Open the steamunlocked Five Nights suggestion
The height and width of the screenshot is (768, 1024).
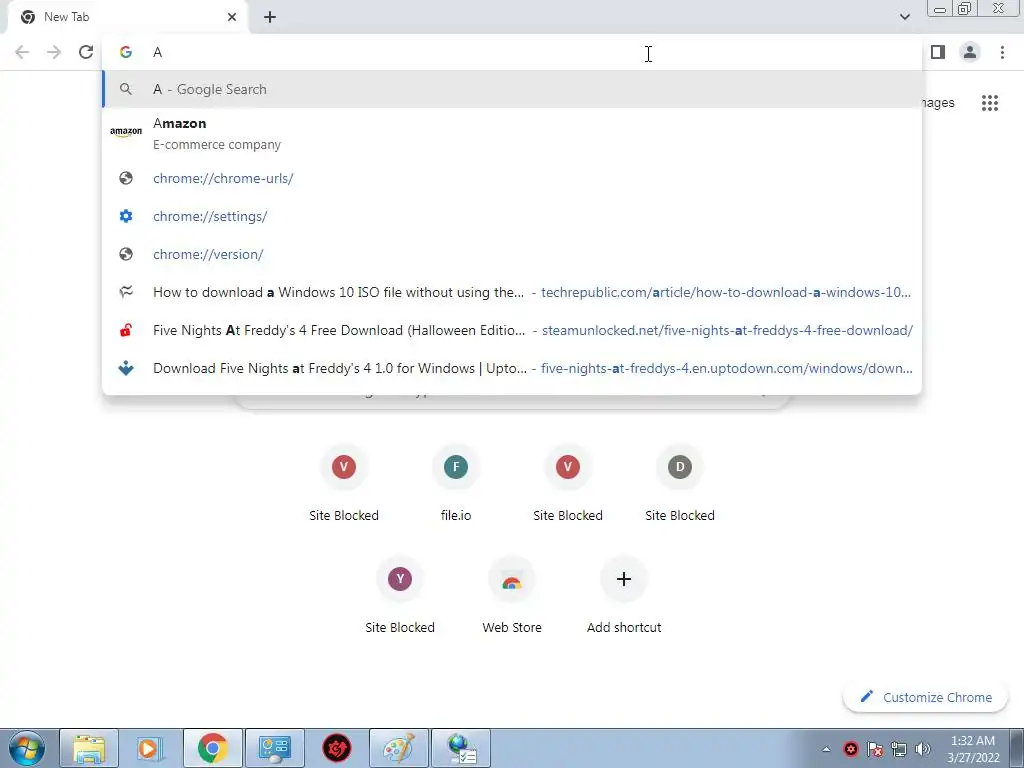click(x=512, y=330)
